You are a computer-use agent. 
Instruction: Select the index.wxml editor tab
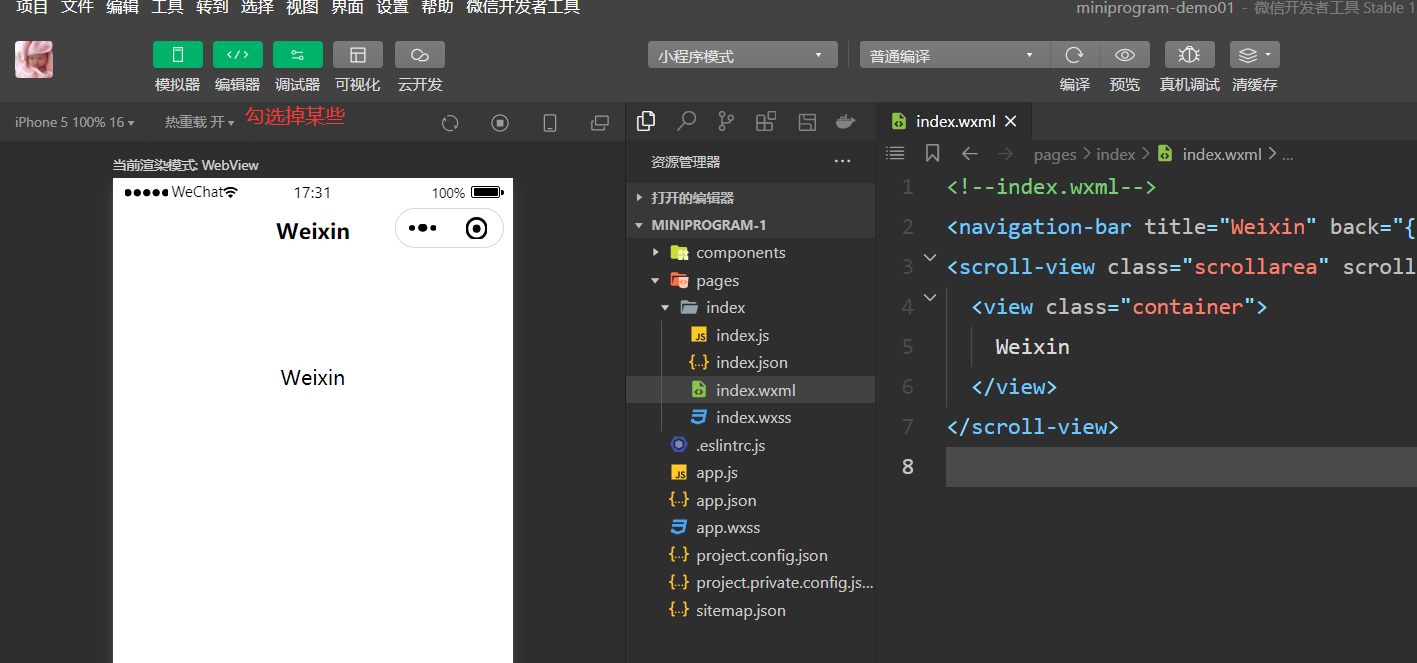pos(954,121)
